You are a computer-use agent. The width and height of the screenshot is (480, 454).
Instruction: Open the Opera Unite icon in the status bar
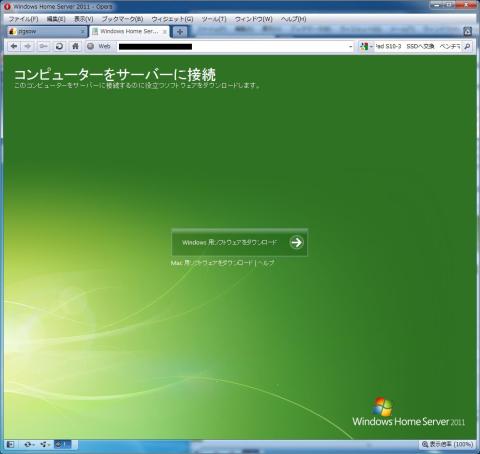coord(44,444)
